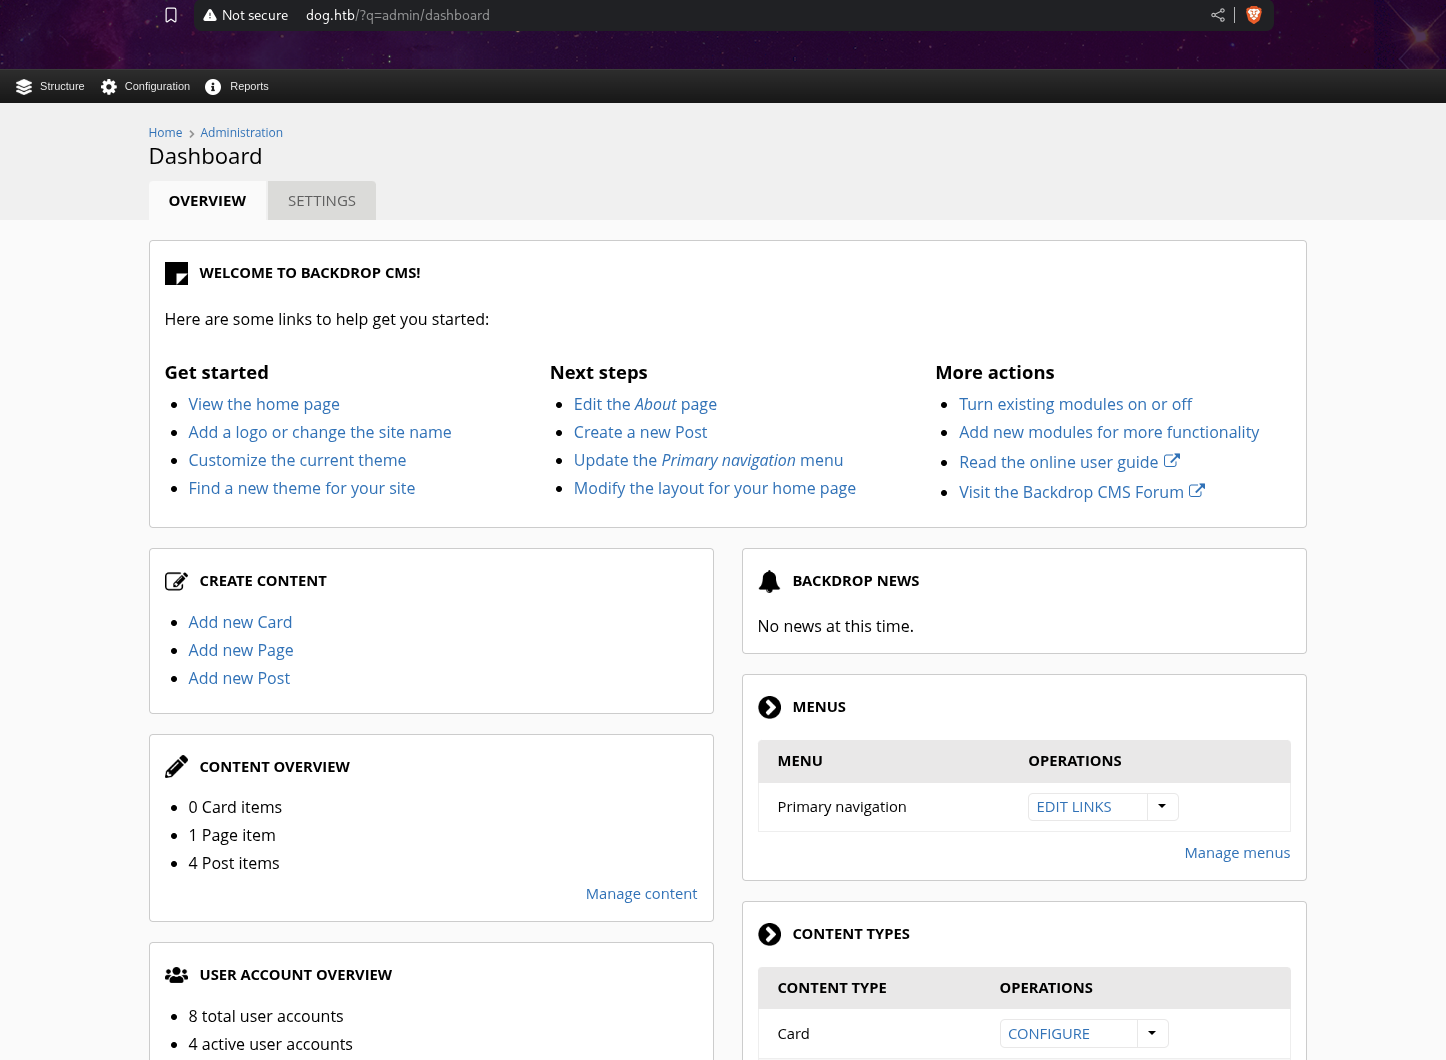
Task: Click external link icon beside Backdrop CMS Forum
Action: (1197, 491)
